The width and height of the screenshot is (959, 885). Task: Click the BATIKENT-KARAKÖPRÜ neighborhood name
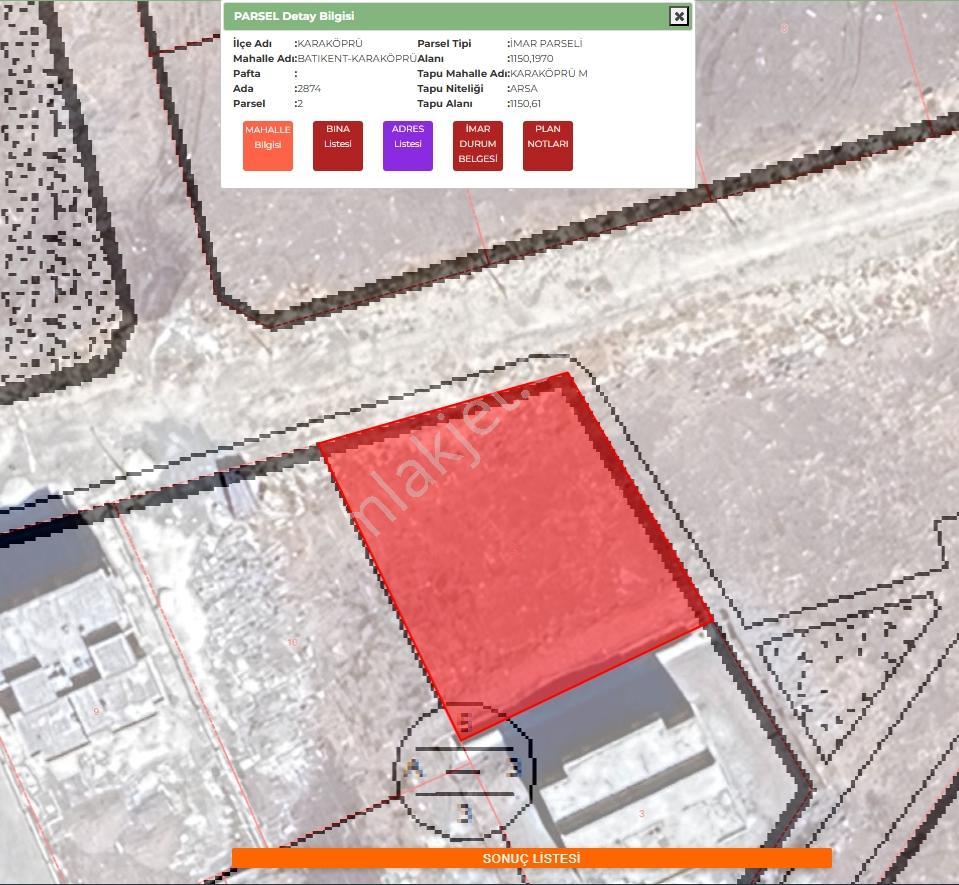pyautogui.click(x=357, y=59)
